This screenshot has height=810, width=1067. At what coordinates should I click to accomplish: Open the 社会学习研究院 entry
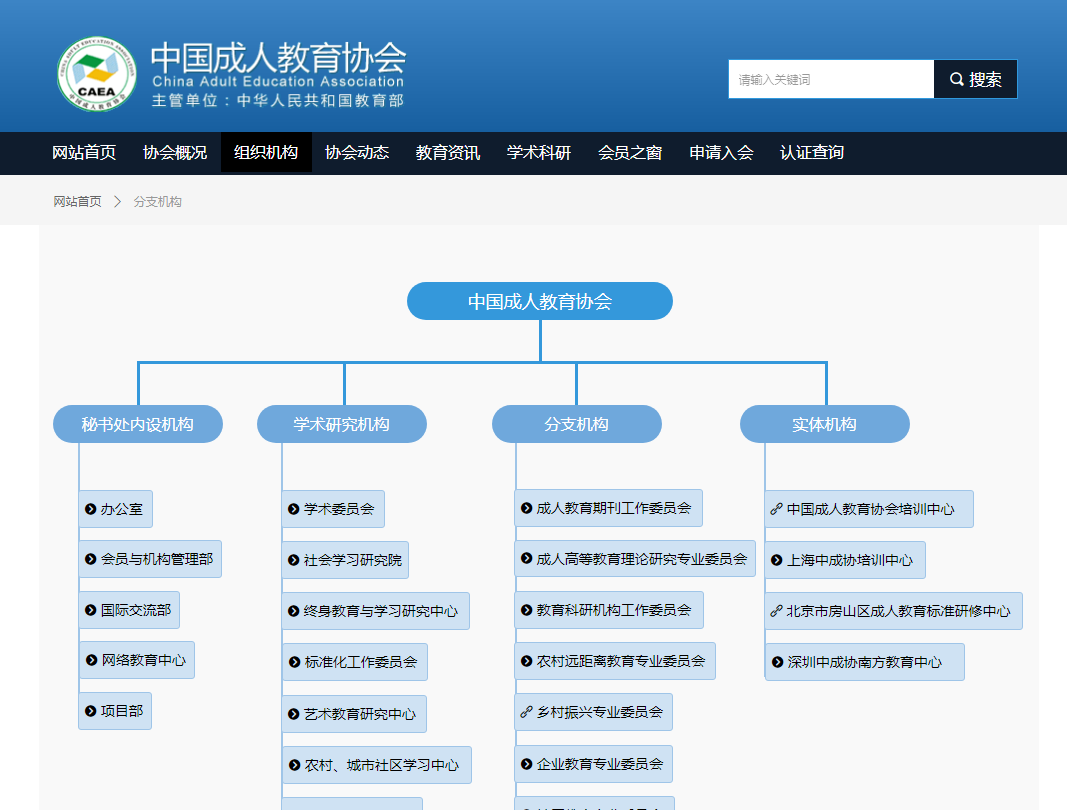coord(346,560)
